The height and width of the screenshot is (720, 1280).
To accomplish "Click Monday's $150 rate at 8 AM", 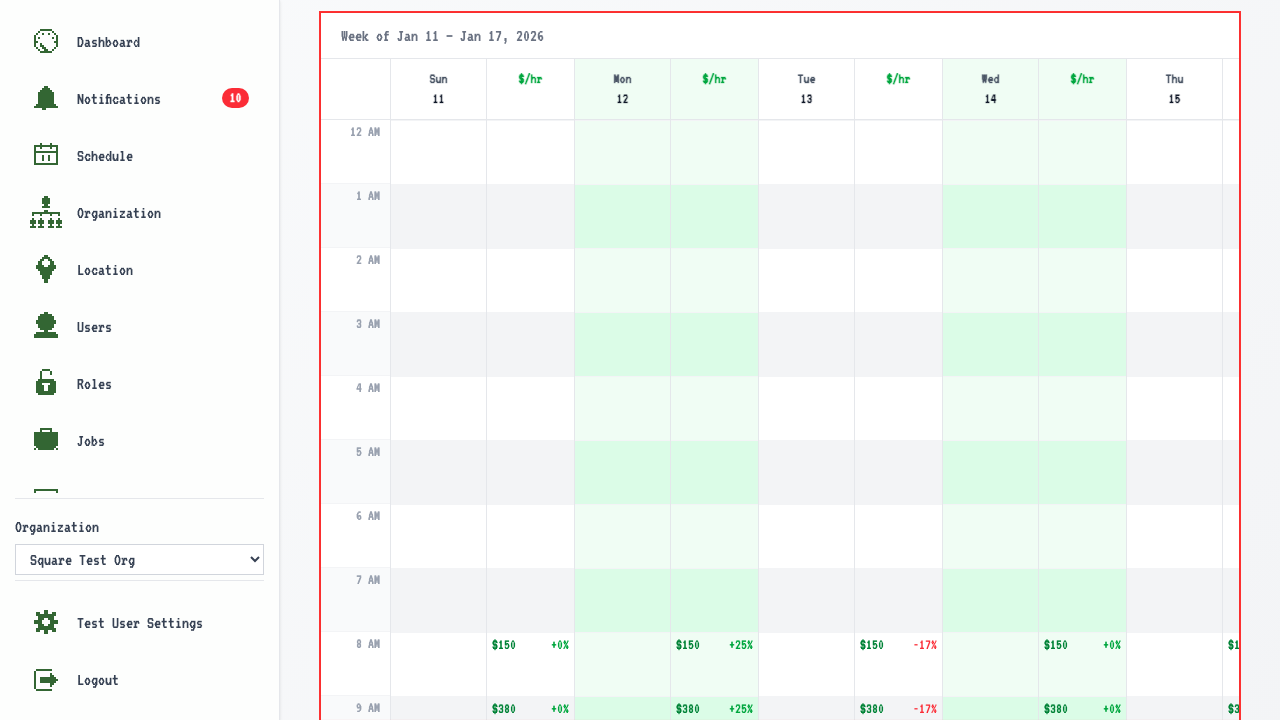I will tap(688, 645).
